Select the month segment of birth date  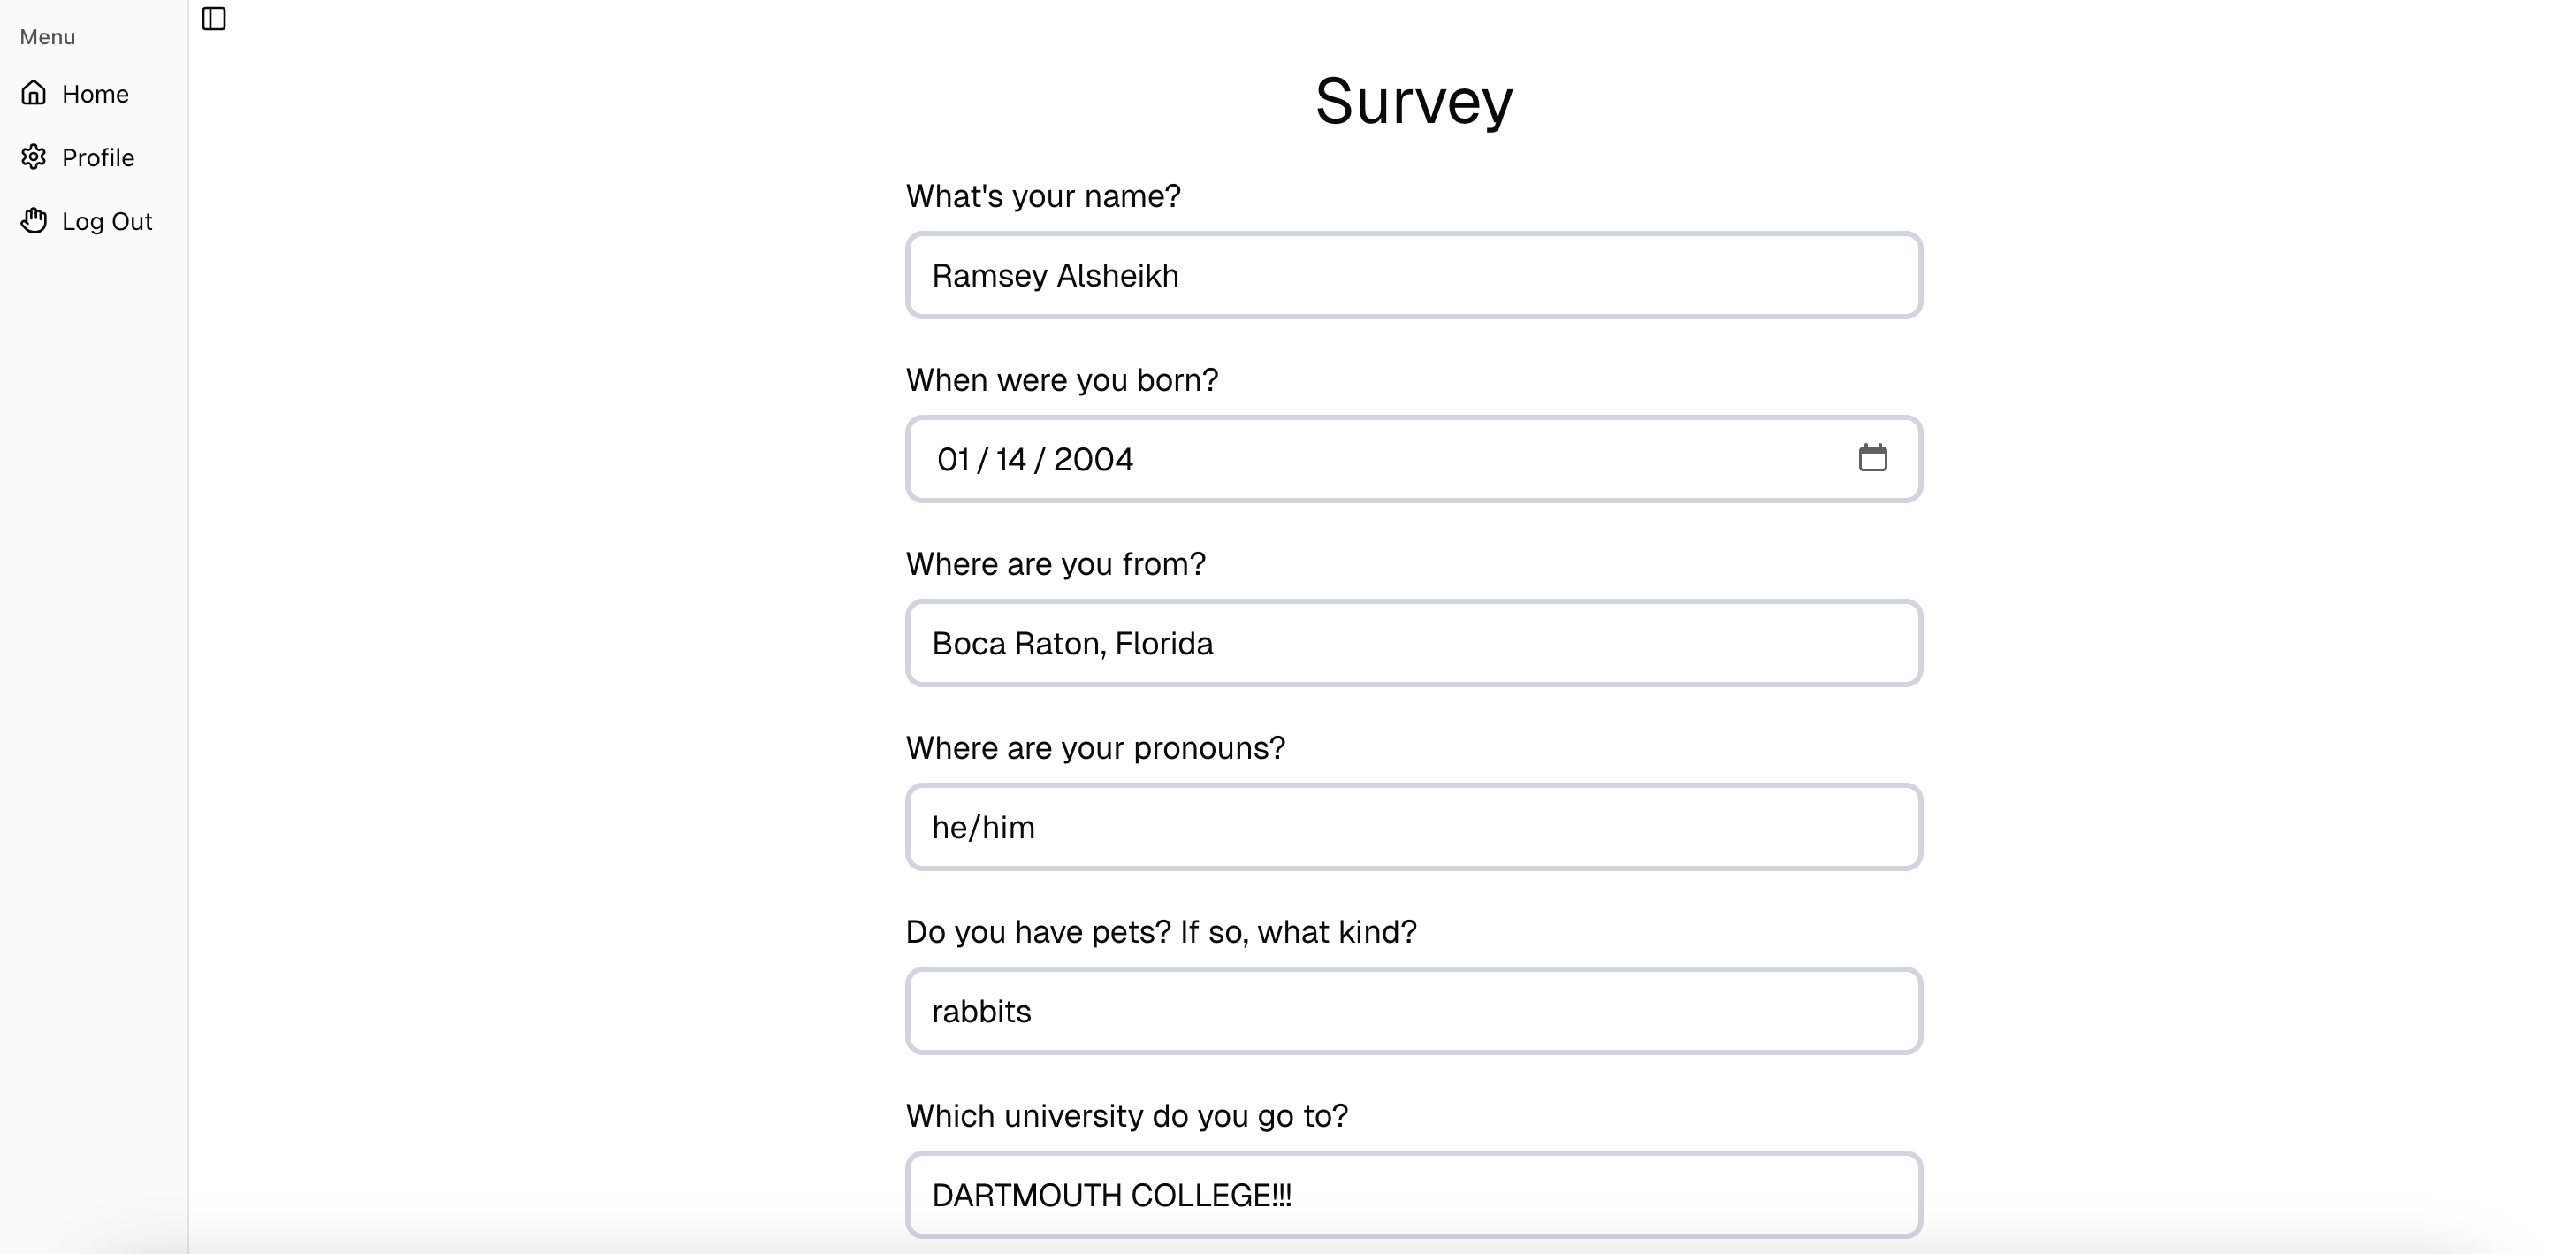coord(953,459)
